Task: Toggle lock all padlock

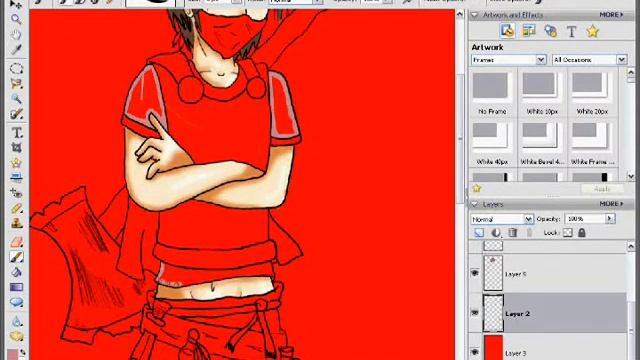Action: point(581,233)
